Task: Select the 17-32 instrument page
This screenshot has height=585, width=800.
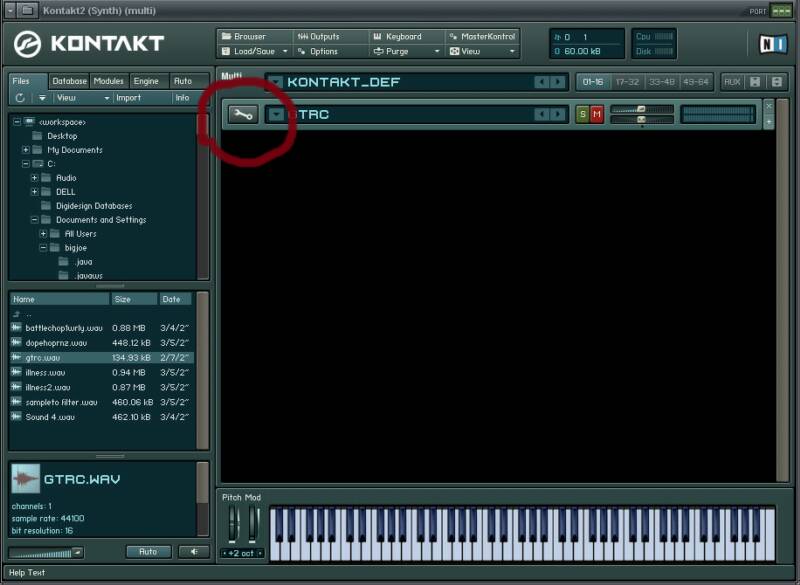Action: [x=627, y=82]
